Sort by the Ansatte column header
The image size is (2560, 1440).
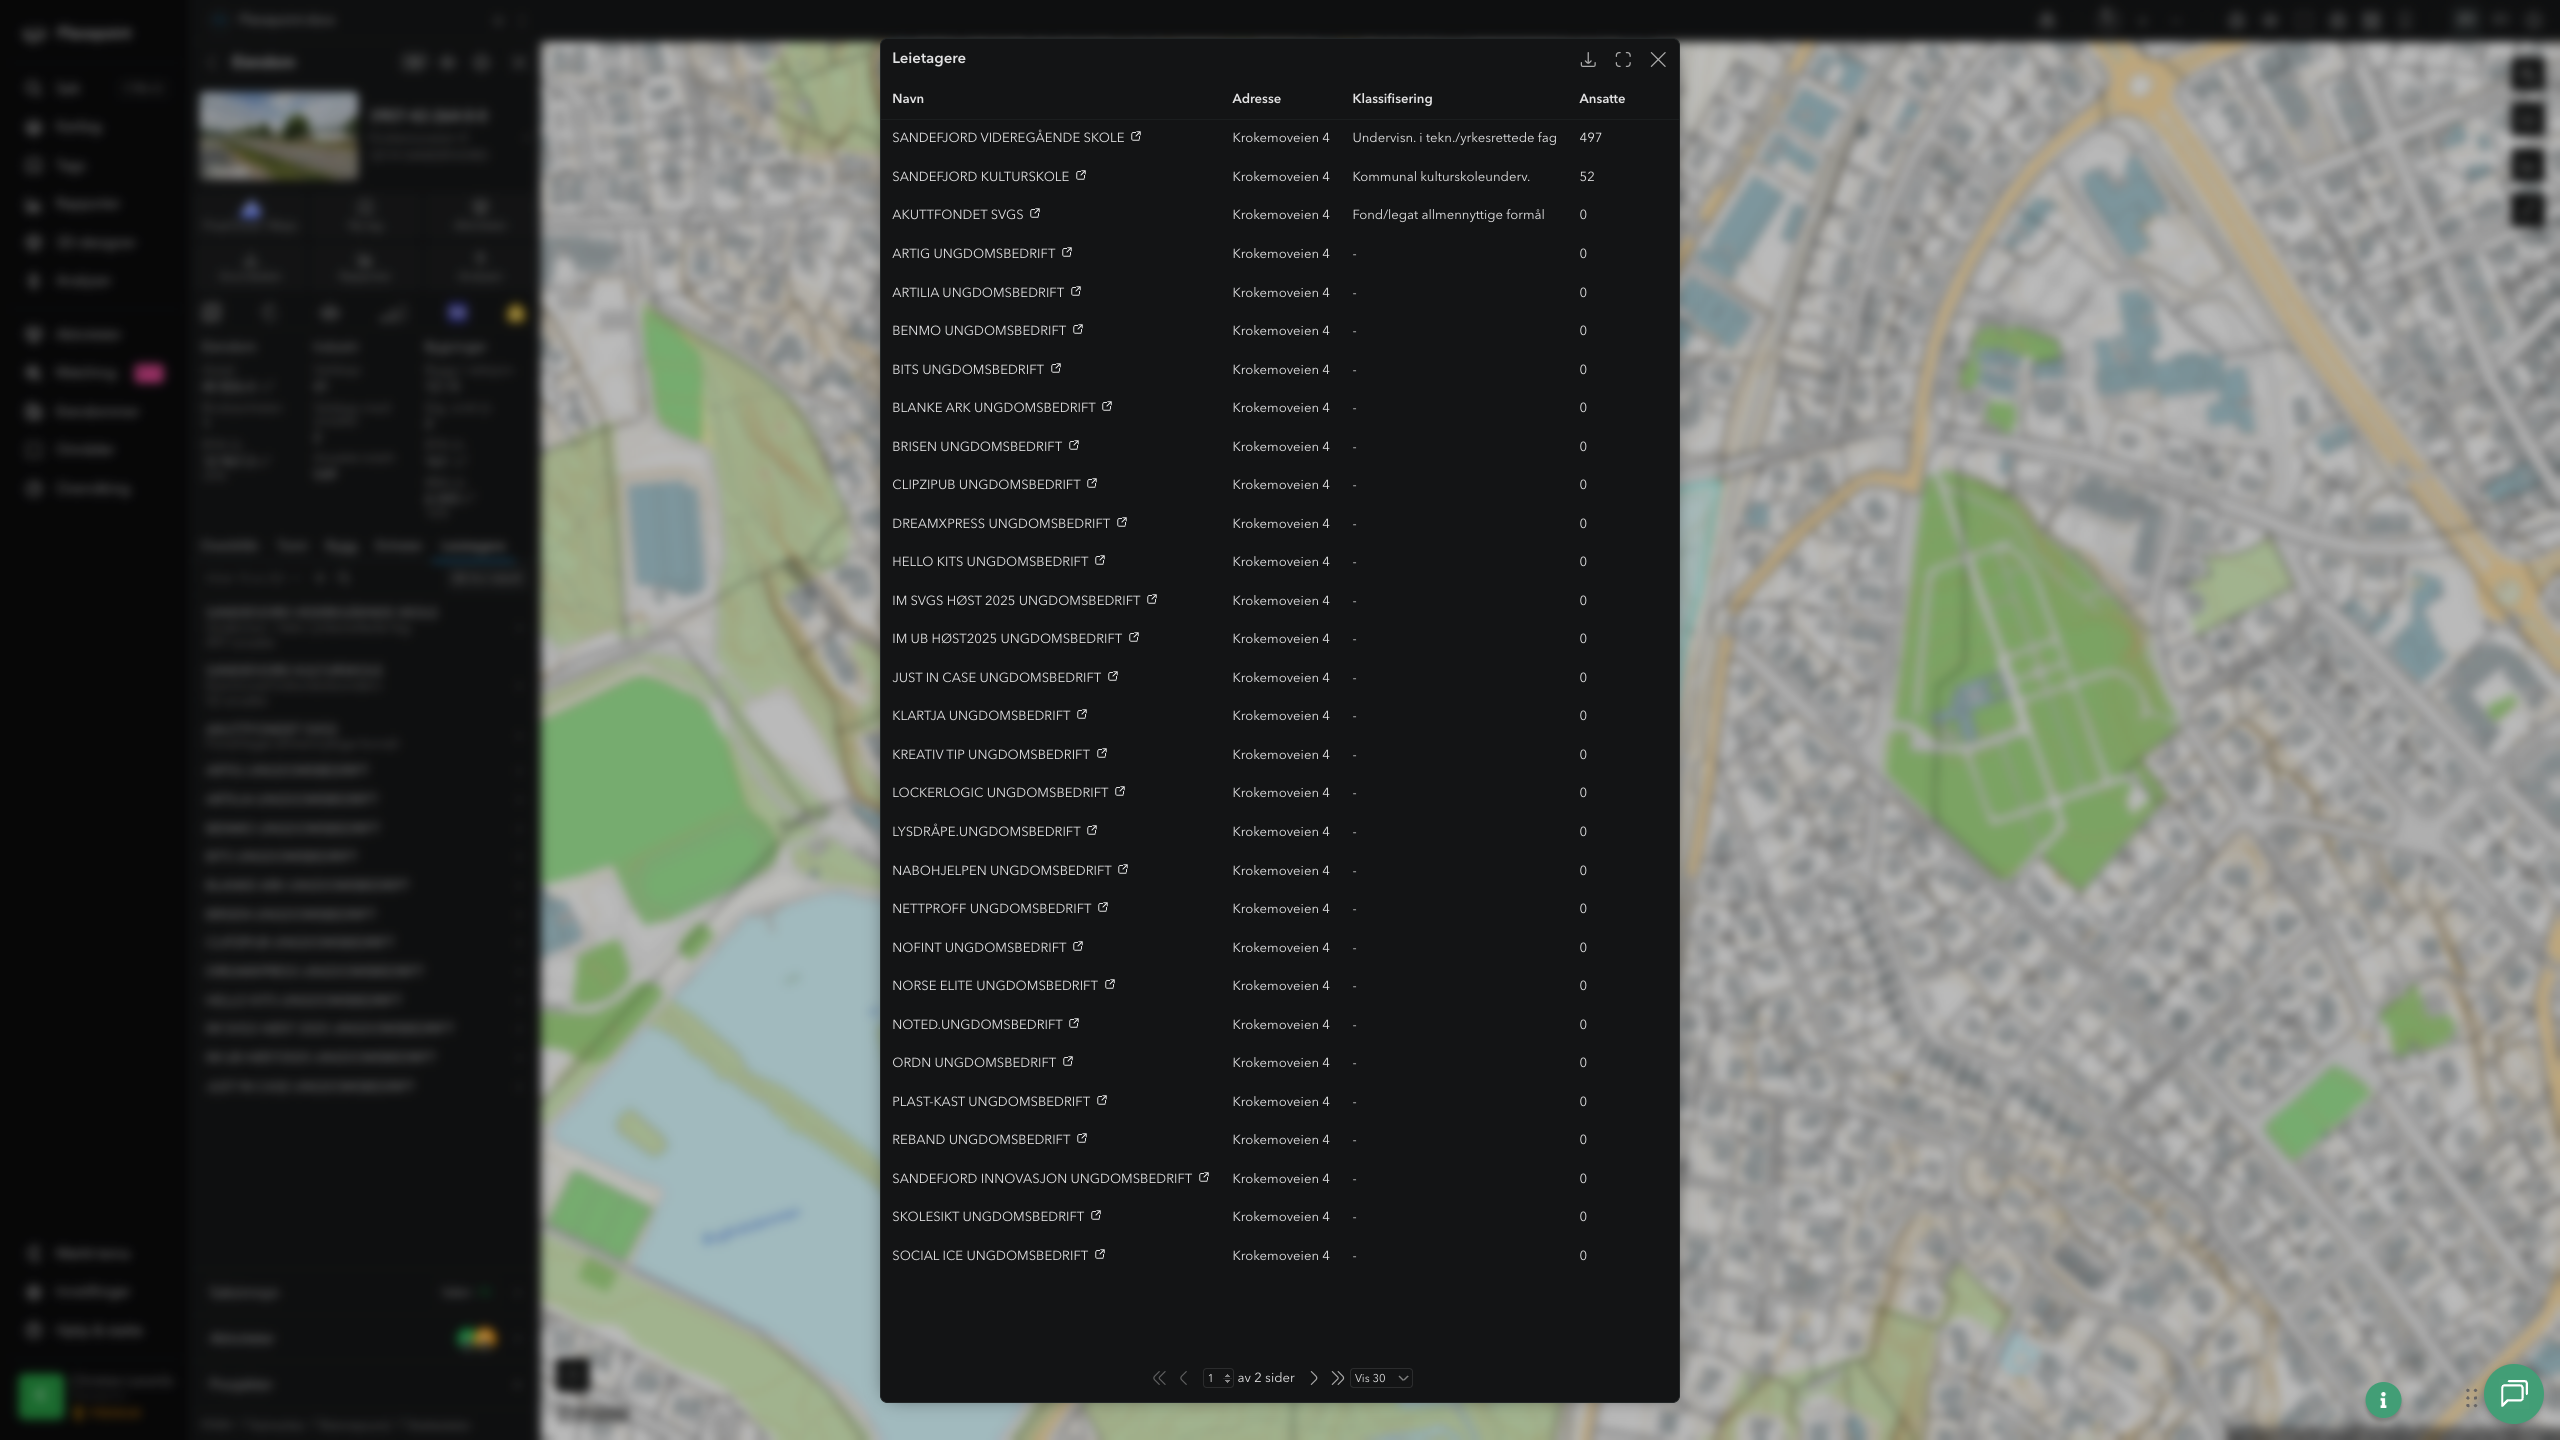coord(1602,99)
